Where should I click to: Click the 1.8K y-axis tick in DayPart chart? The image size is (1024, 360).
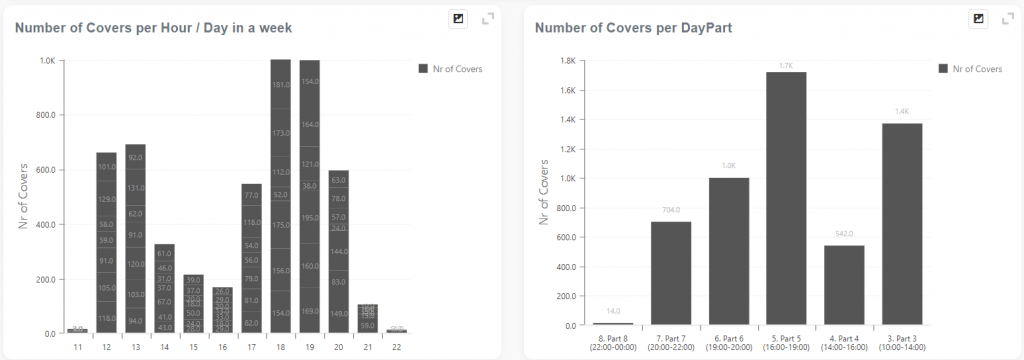[x=567, y=61]
